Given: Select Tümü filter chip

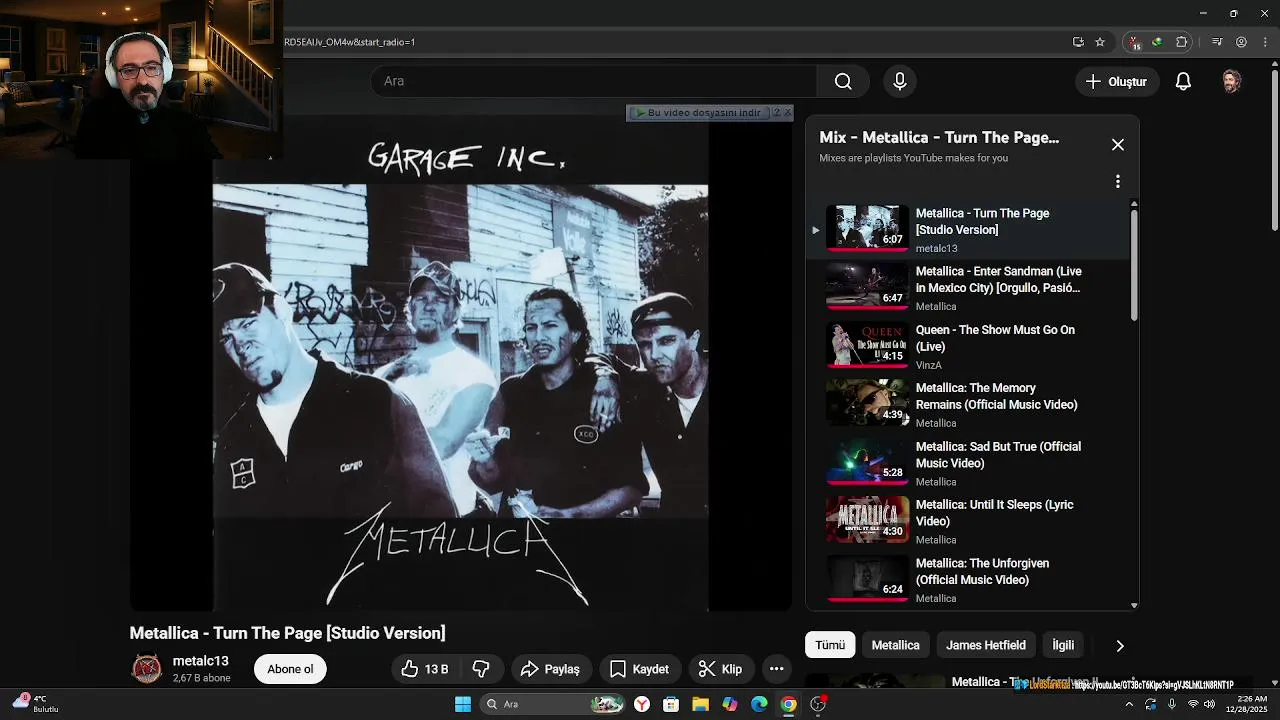Looking at the screenshot, I should point(830,645).
